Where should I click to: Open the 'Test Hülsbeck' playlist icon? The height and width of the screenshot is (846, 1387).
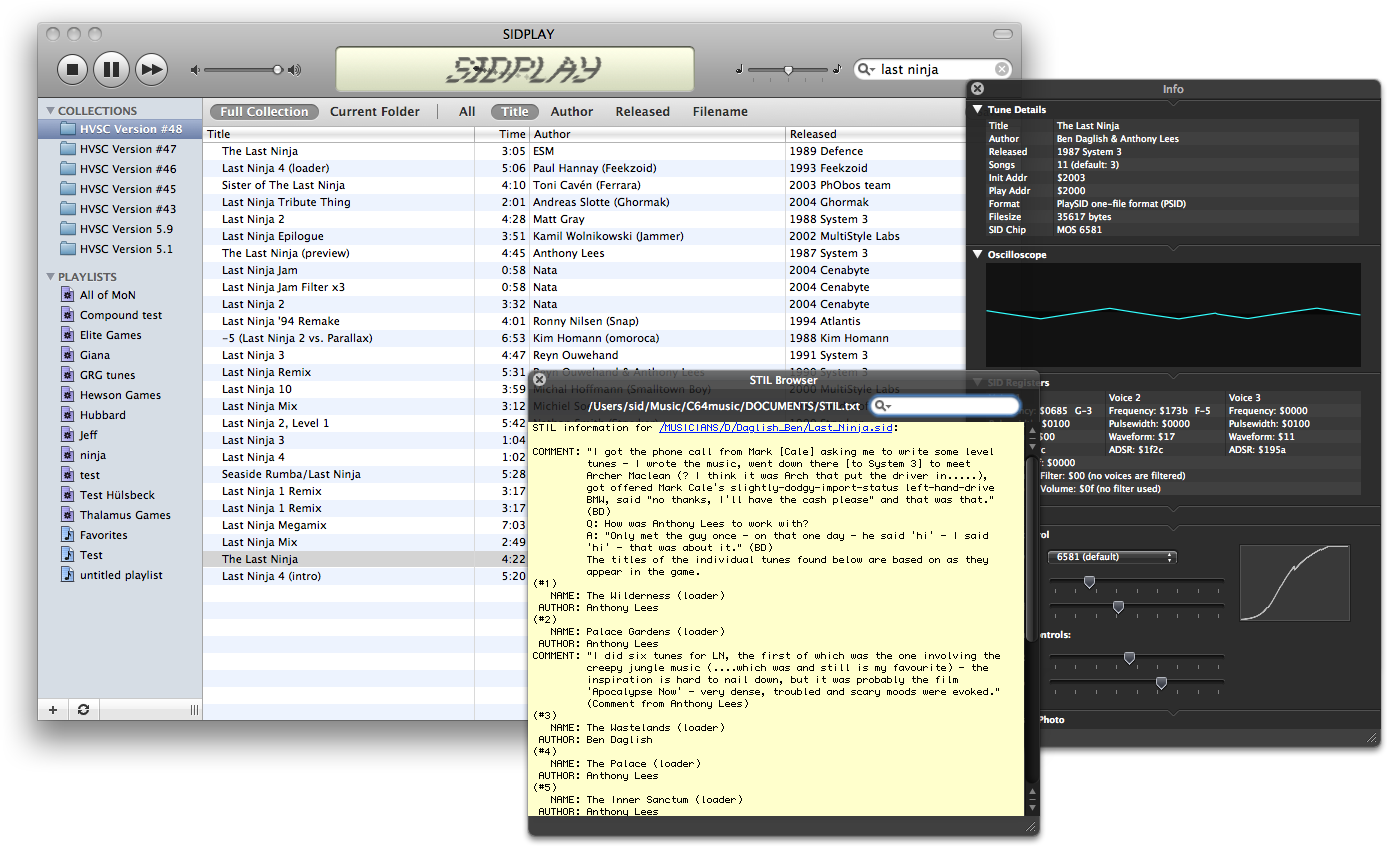click(68, 495)
